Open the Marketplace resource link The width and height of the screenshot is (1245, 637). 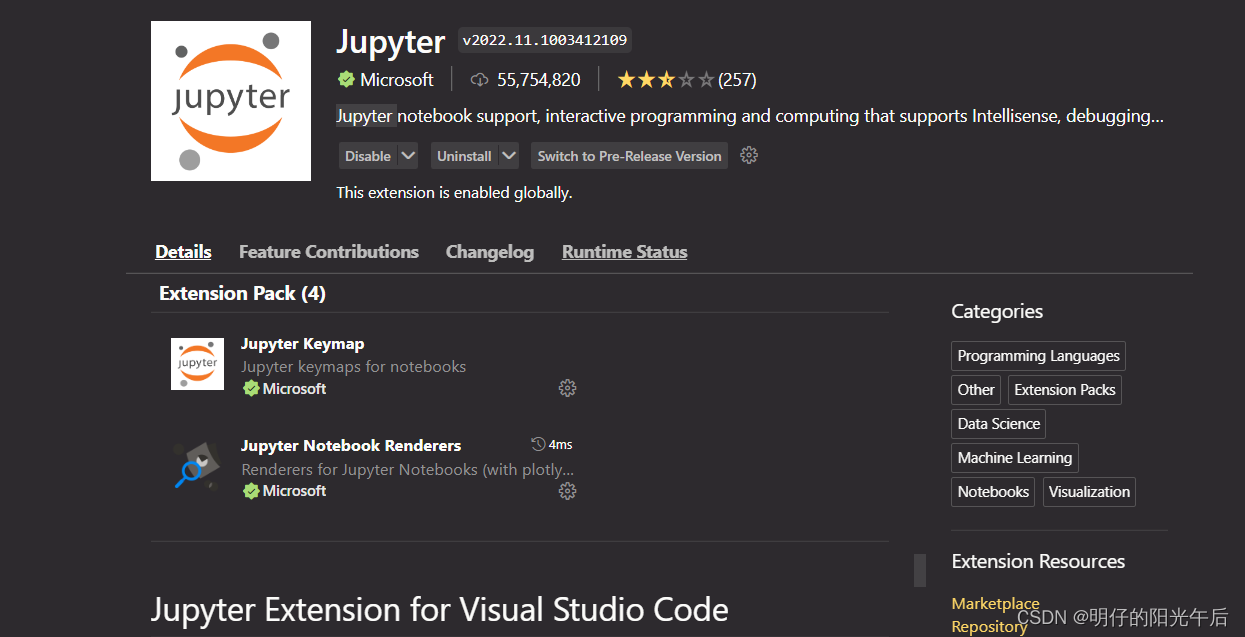click(995, 604)
